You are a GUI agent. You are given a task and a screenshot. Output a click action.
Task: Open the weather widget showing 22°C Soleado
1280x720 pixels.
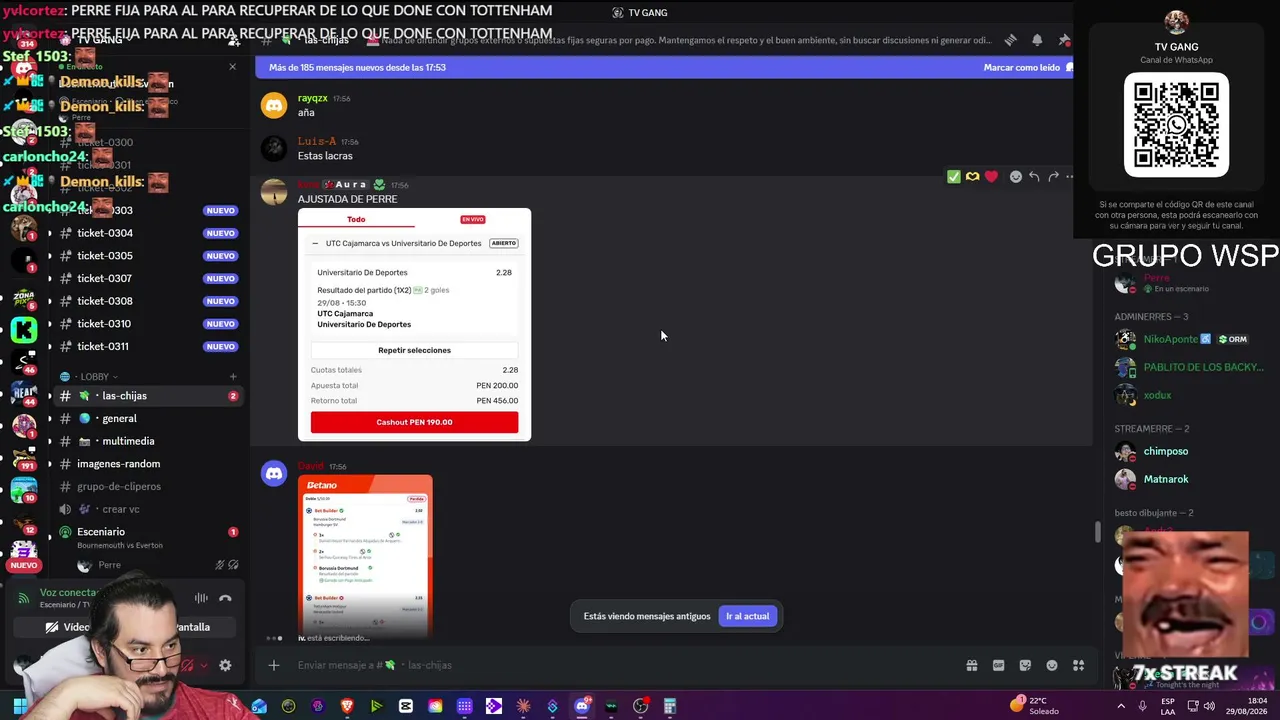[1035, 706]
